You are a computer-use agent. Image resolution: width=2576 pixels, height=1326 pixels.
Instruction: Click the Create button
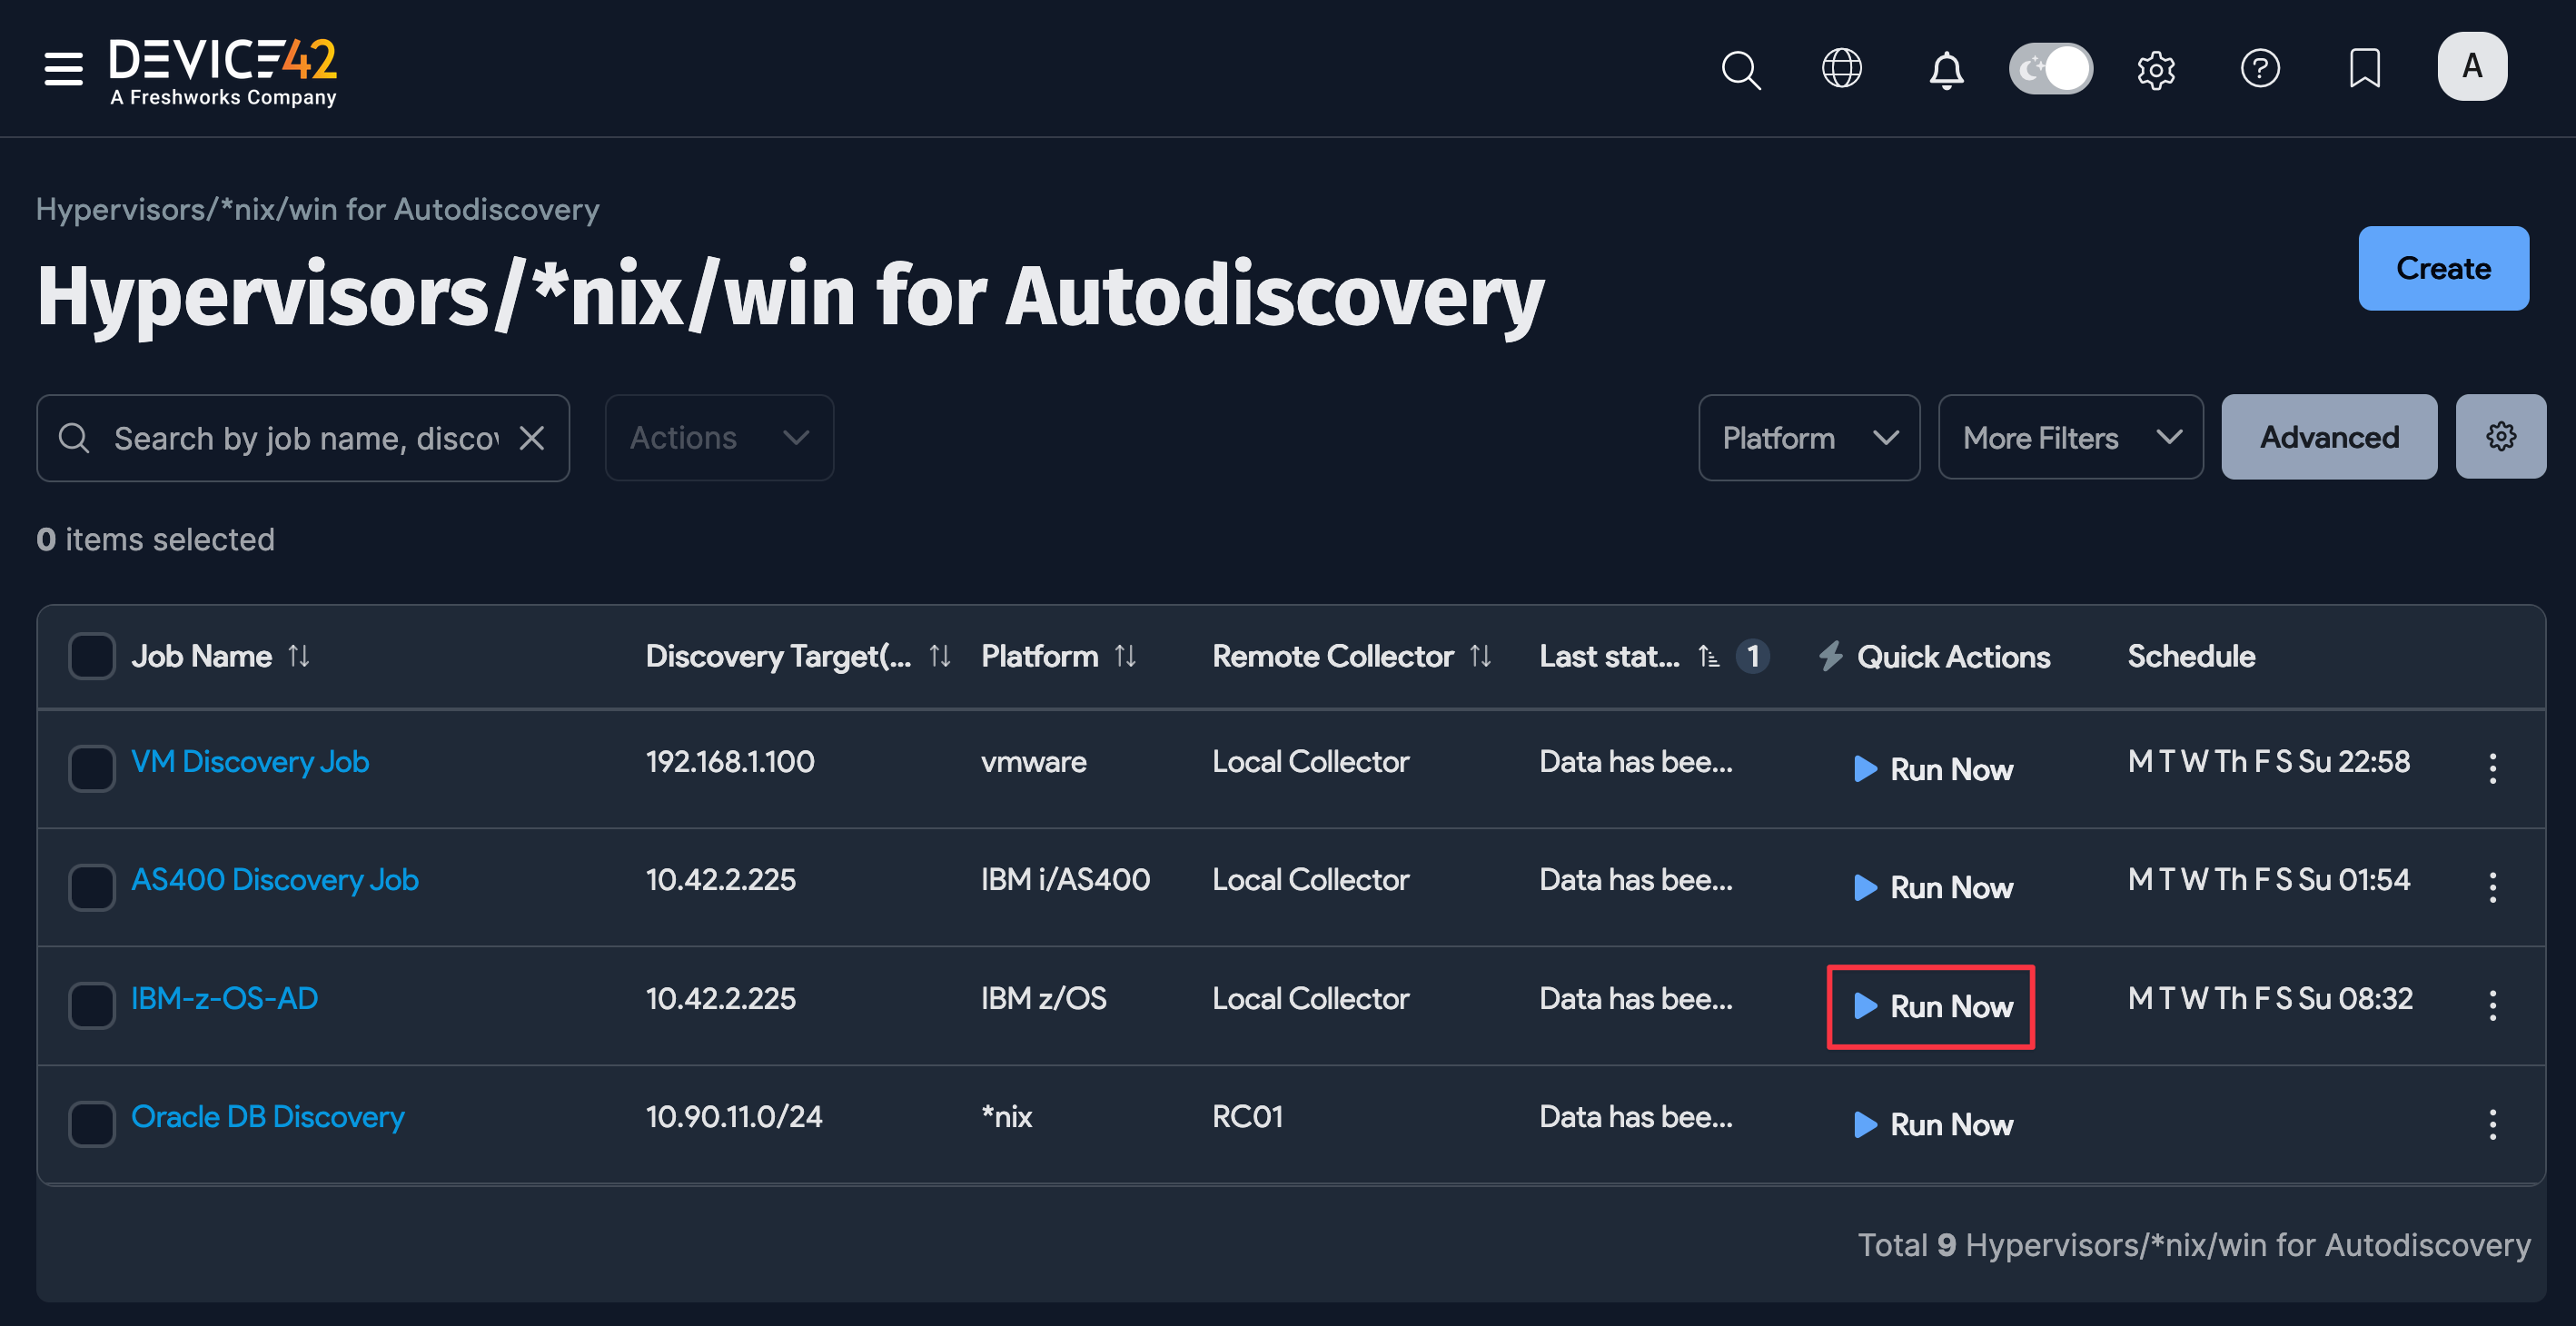(x=2442, y=268)
